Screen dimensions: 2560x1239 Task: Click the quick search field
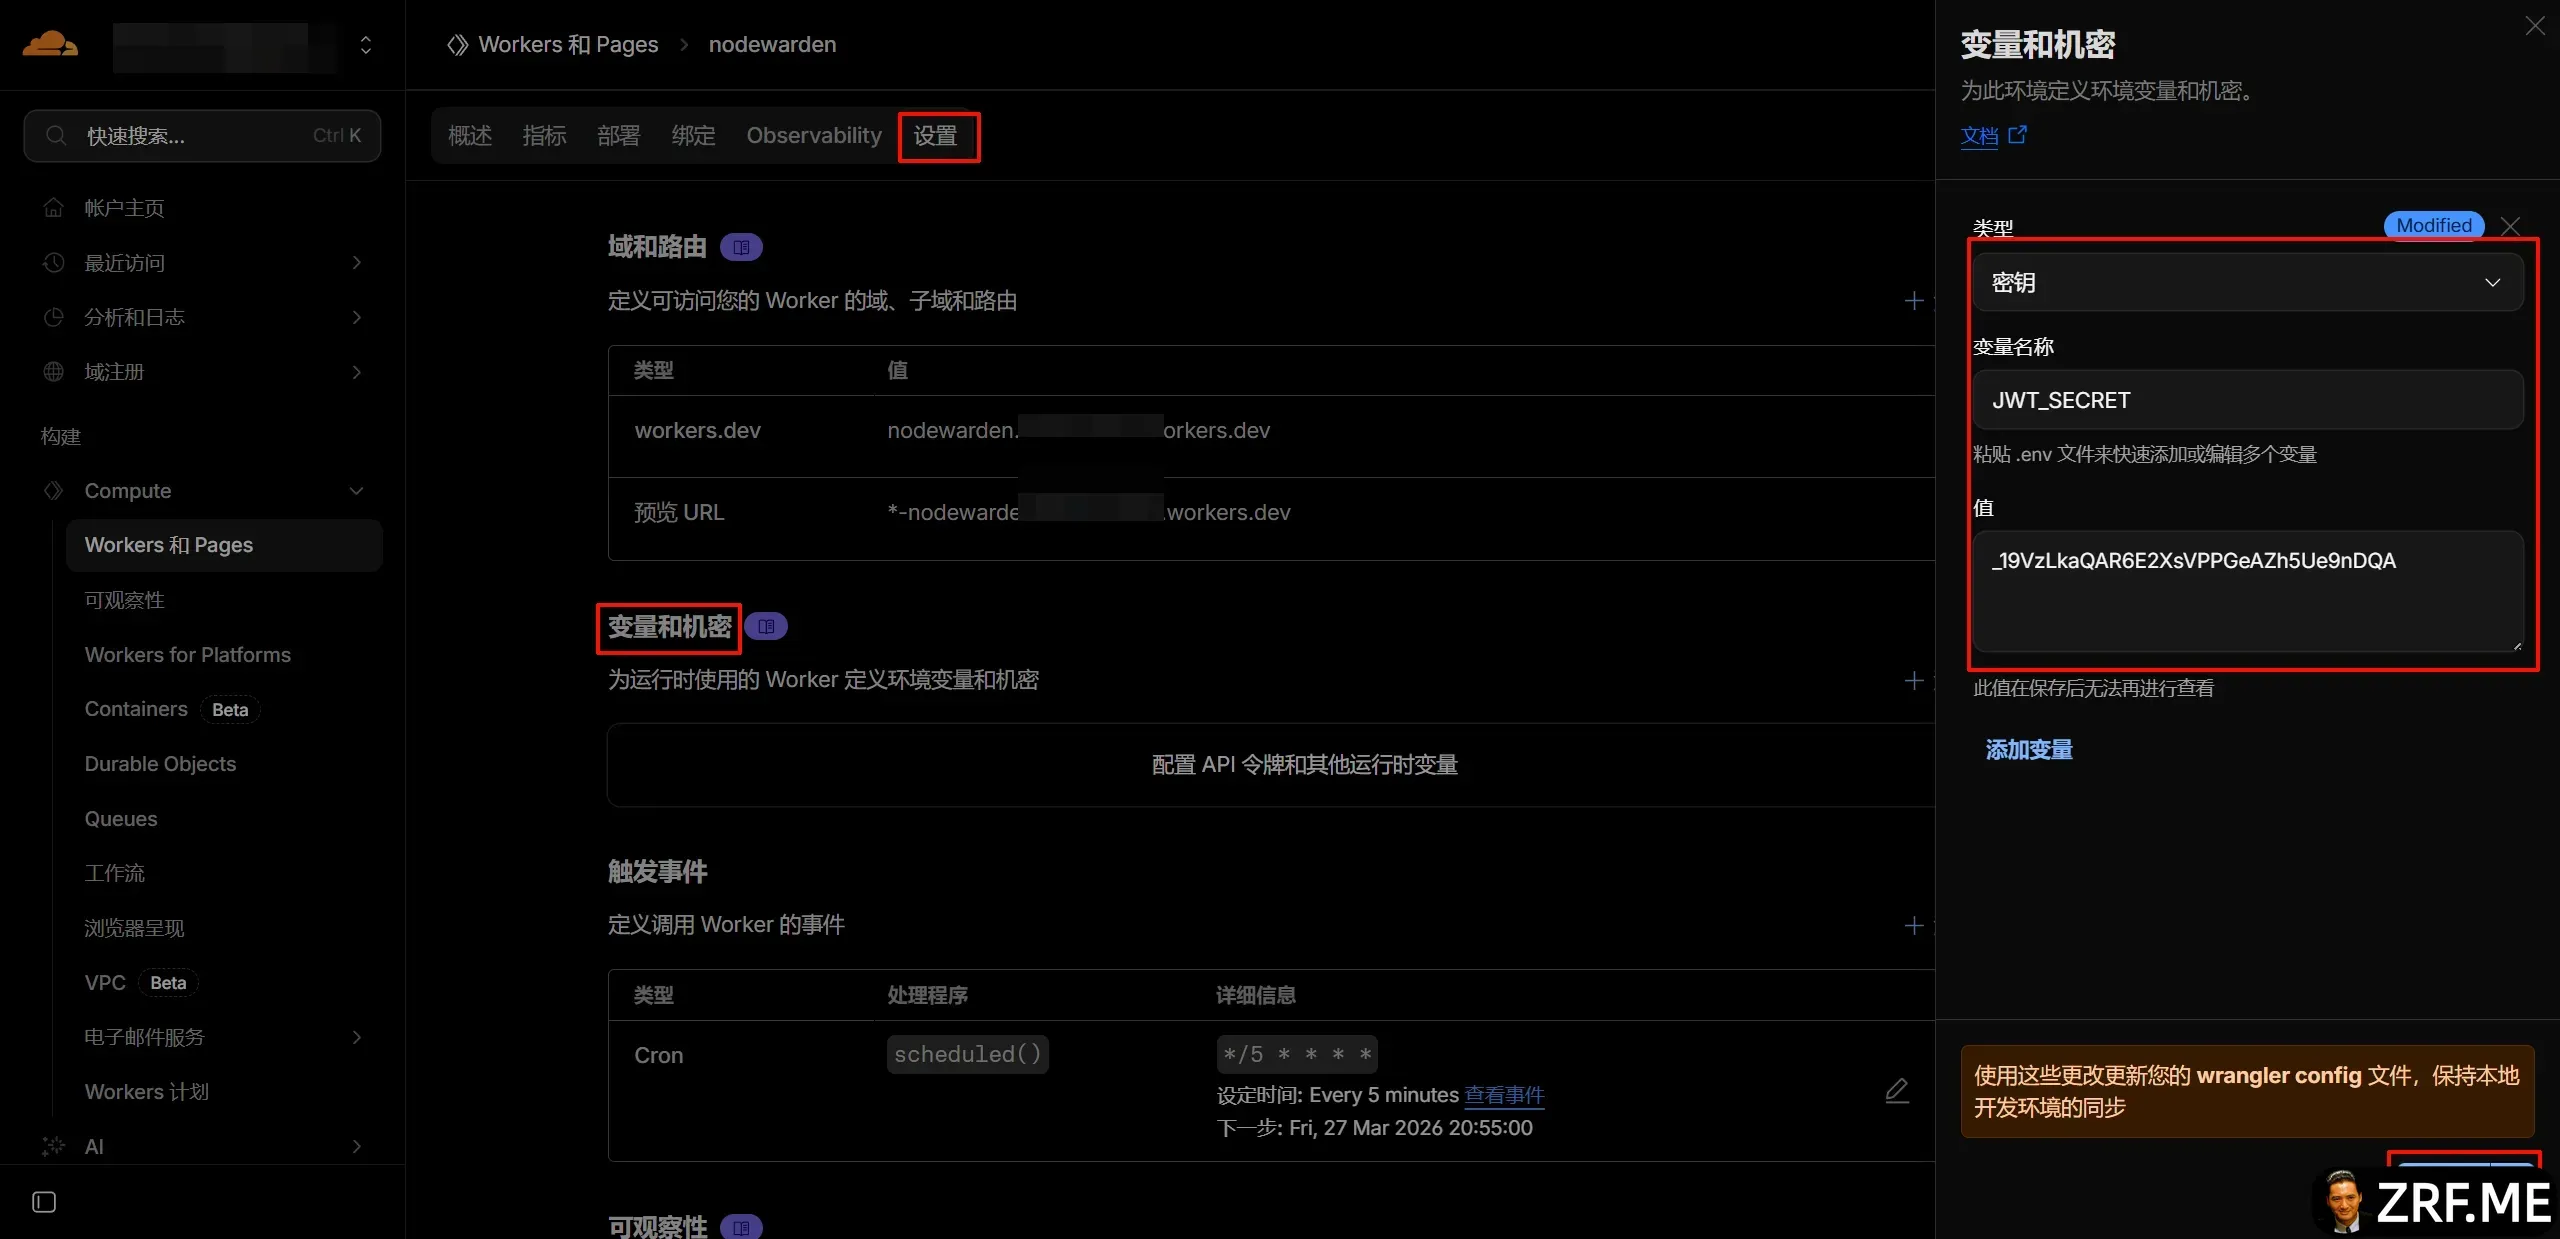point(202,136)
